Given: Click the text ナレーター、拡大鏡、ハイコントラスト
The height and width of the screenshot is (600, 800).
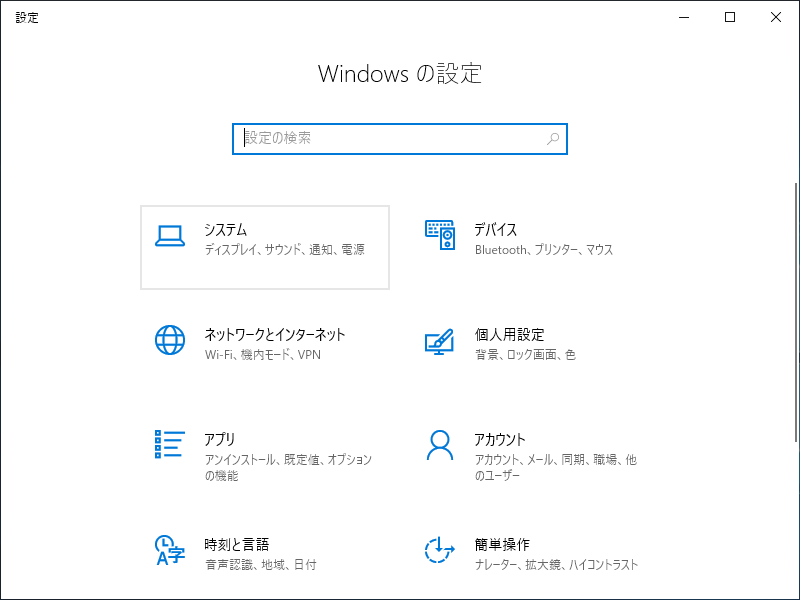Looking at the screenshot, I should coord(556,565).
